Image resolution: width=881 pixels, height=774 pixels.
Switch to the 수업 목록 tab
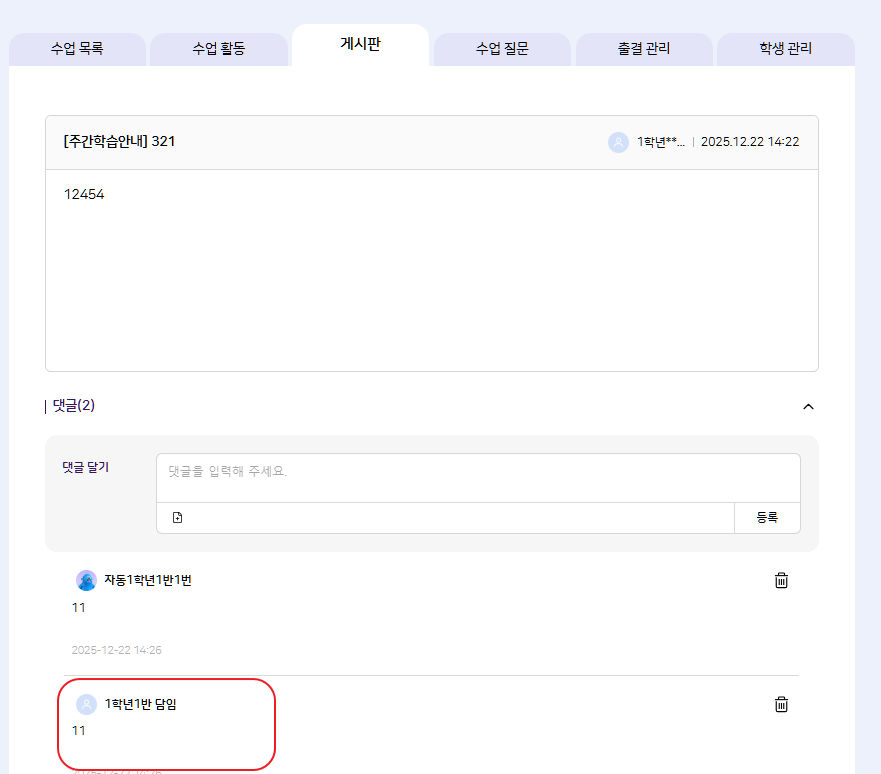pos(77,48)
